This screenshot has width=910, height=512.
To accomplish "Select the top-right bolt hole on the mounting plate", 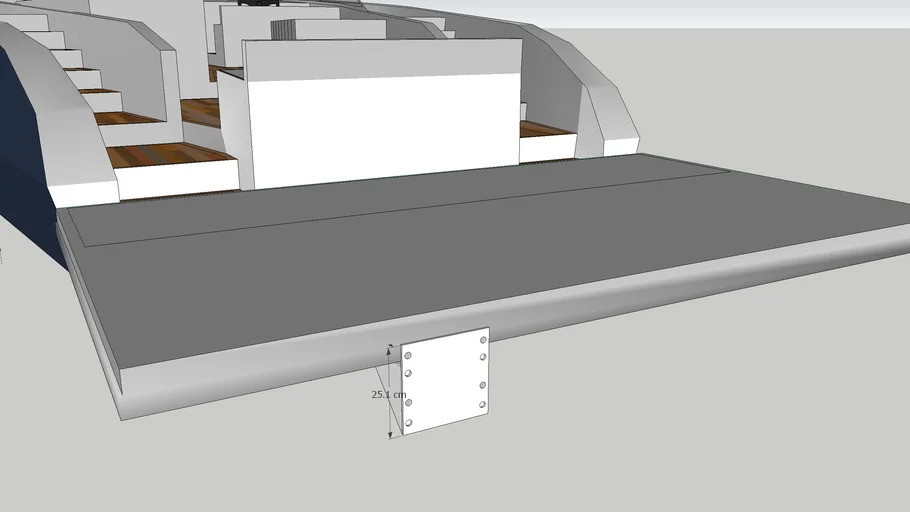I will pyautogui.click(x=483, y=341).
